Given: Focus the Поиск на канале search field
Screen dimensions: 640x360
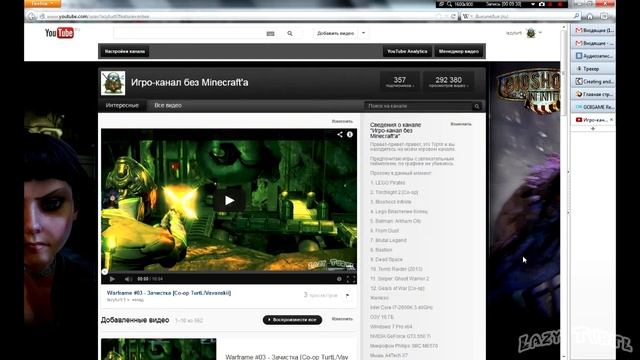Looking at the screenshot, I should pyautogui.click(x=418, y=106).
